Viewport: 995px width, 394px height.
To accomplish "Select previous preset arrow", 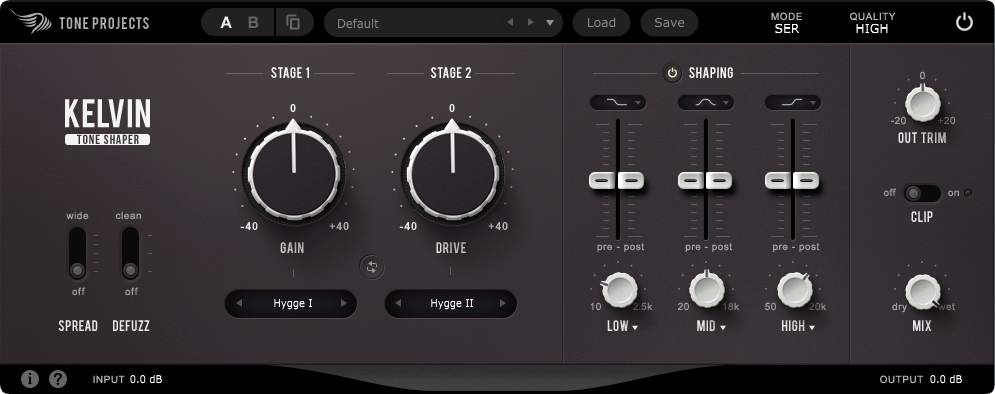I will [510, 23].
